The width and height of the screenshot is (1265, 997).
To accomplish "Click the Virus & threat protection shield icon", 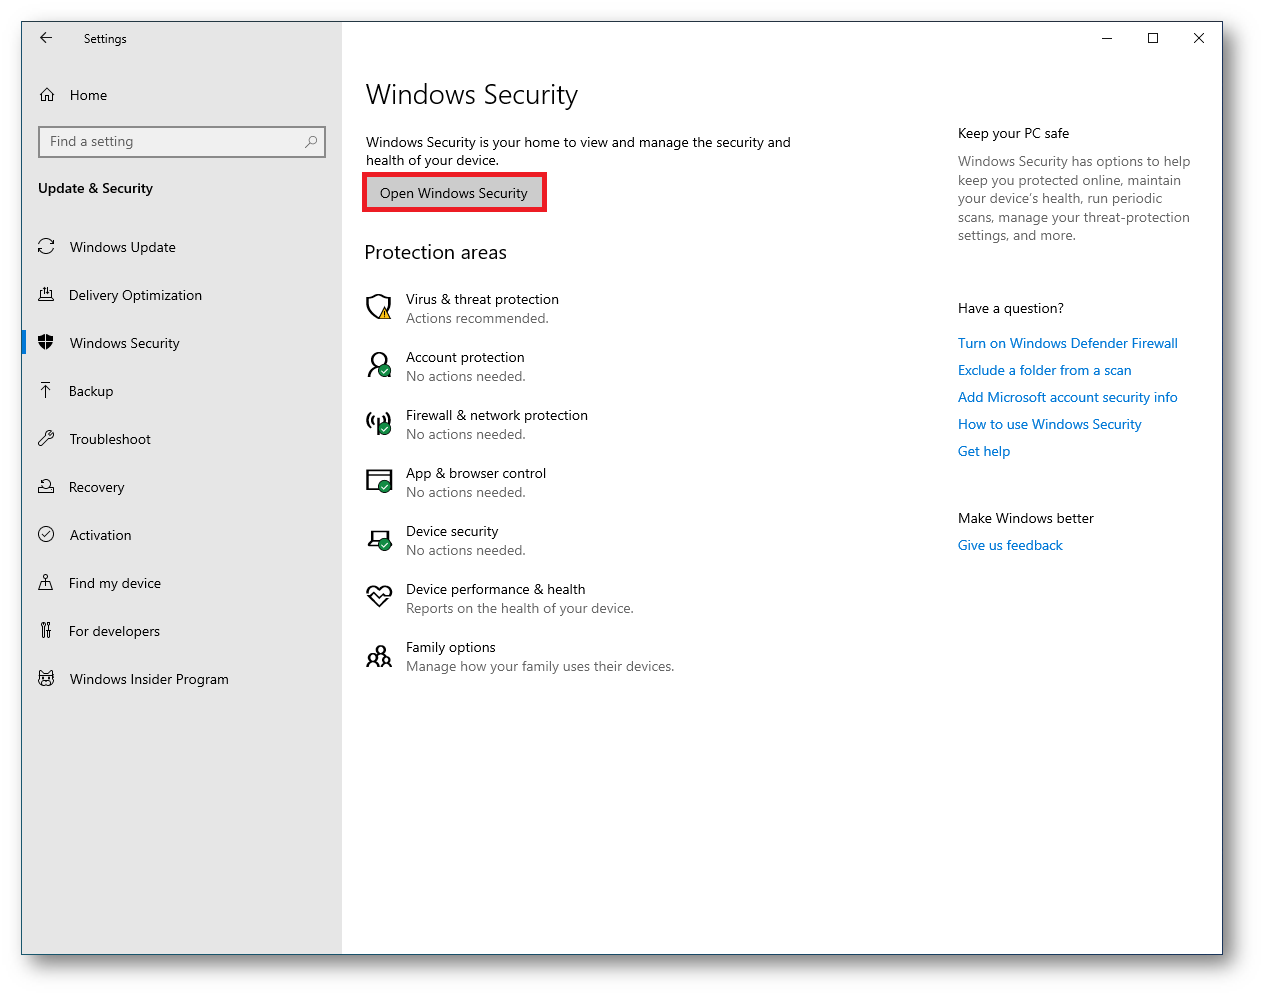I will [379, 307].
